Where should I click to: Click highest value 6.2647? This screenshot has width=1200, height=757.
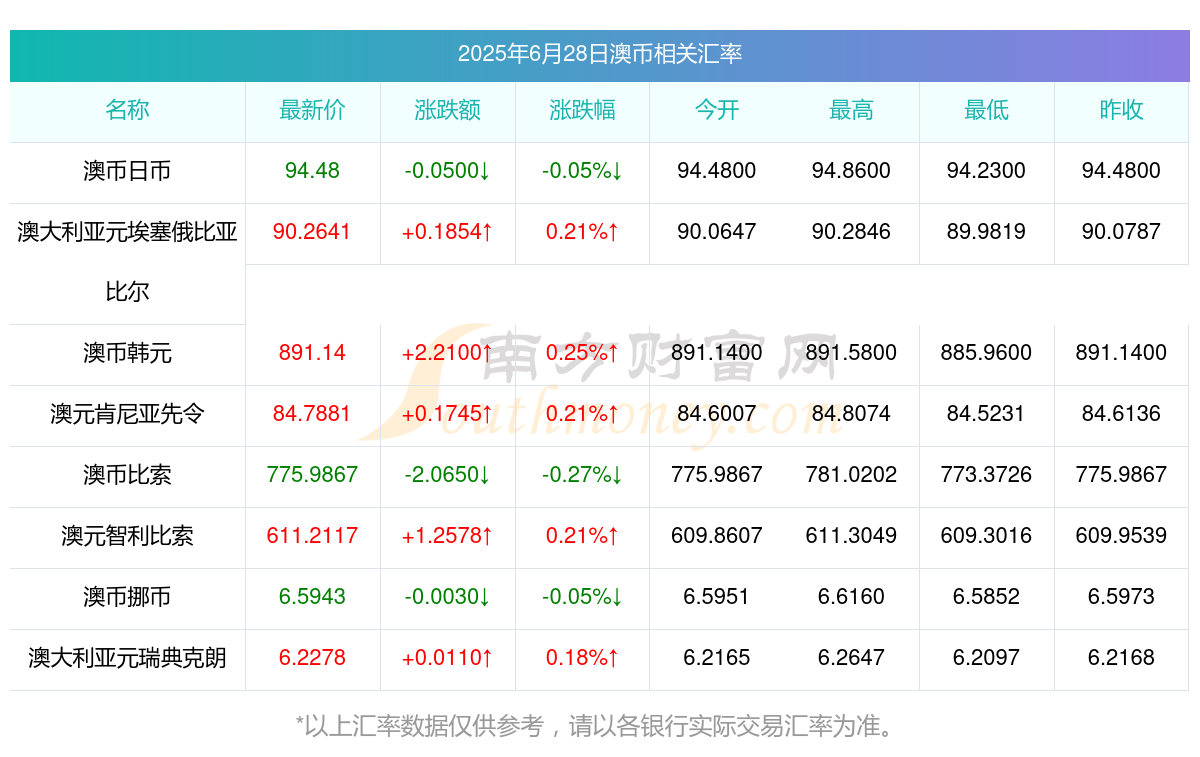(851, 658)
